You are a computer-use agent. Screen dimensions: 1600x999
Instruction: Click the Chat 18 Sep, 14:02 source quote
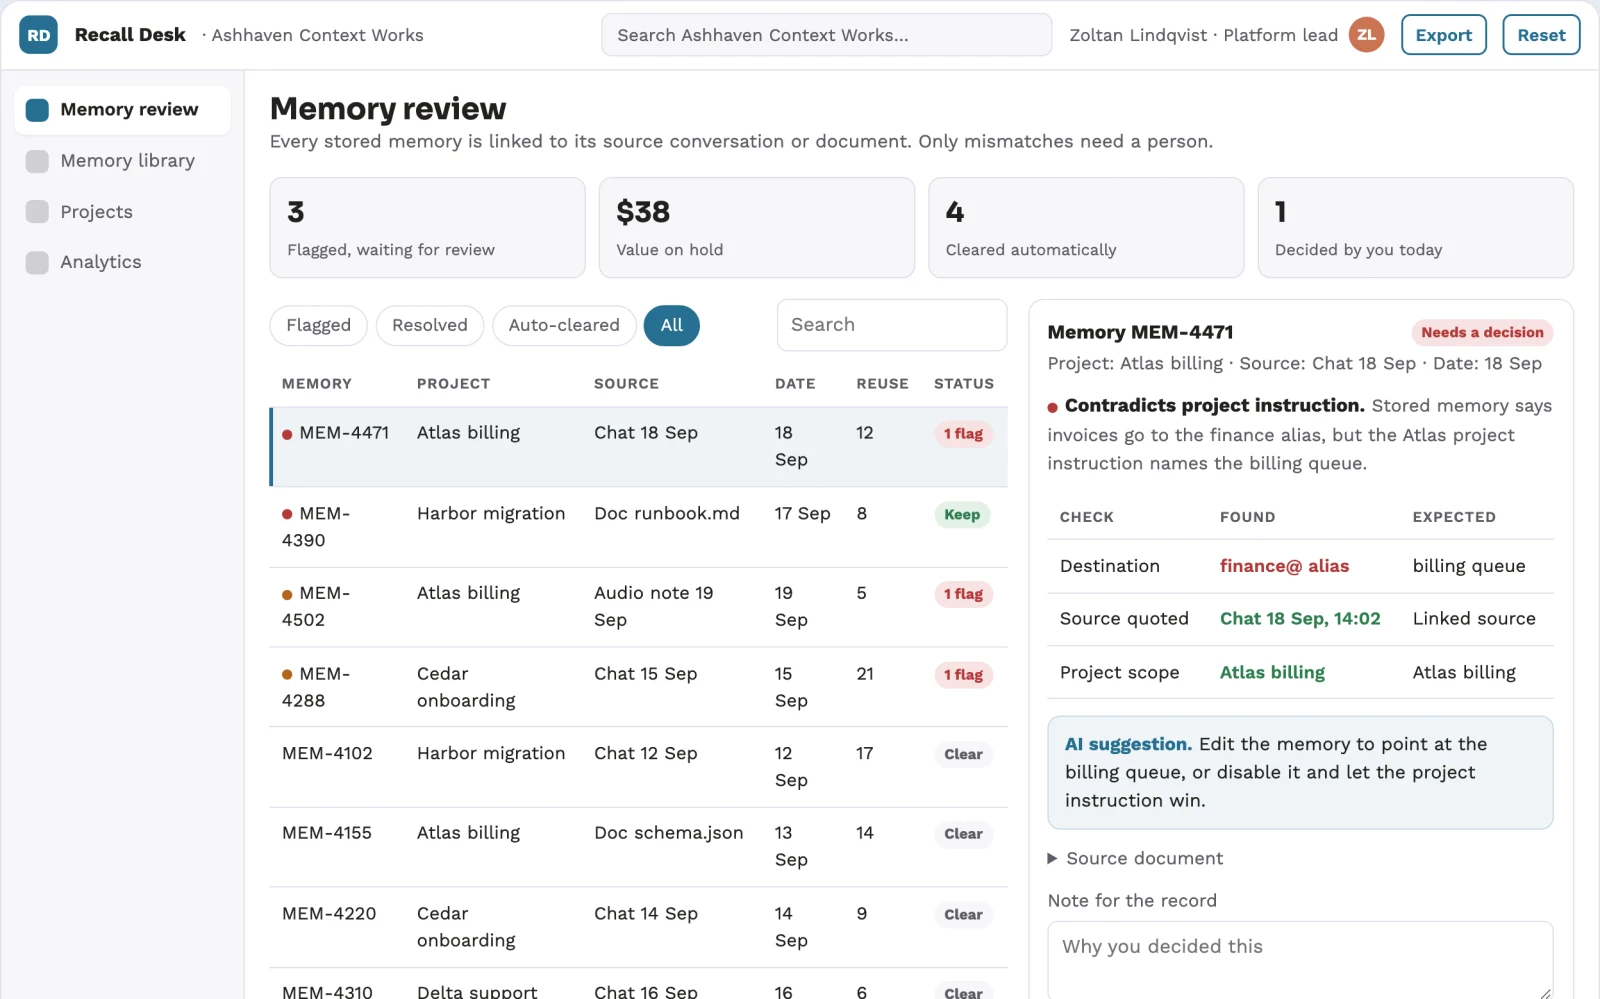pyautogui.click(x=1300, y=619)
